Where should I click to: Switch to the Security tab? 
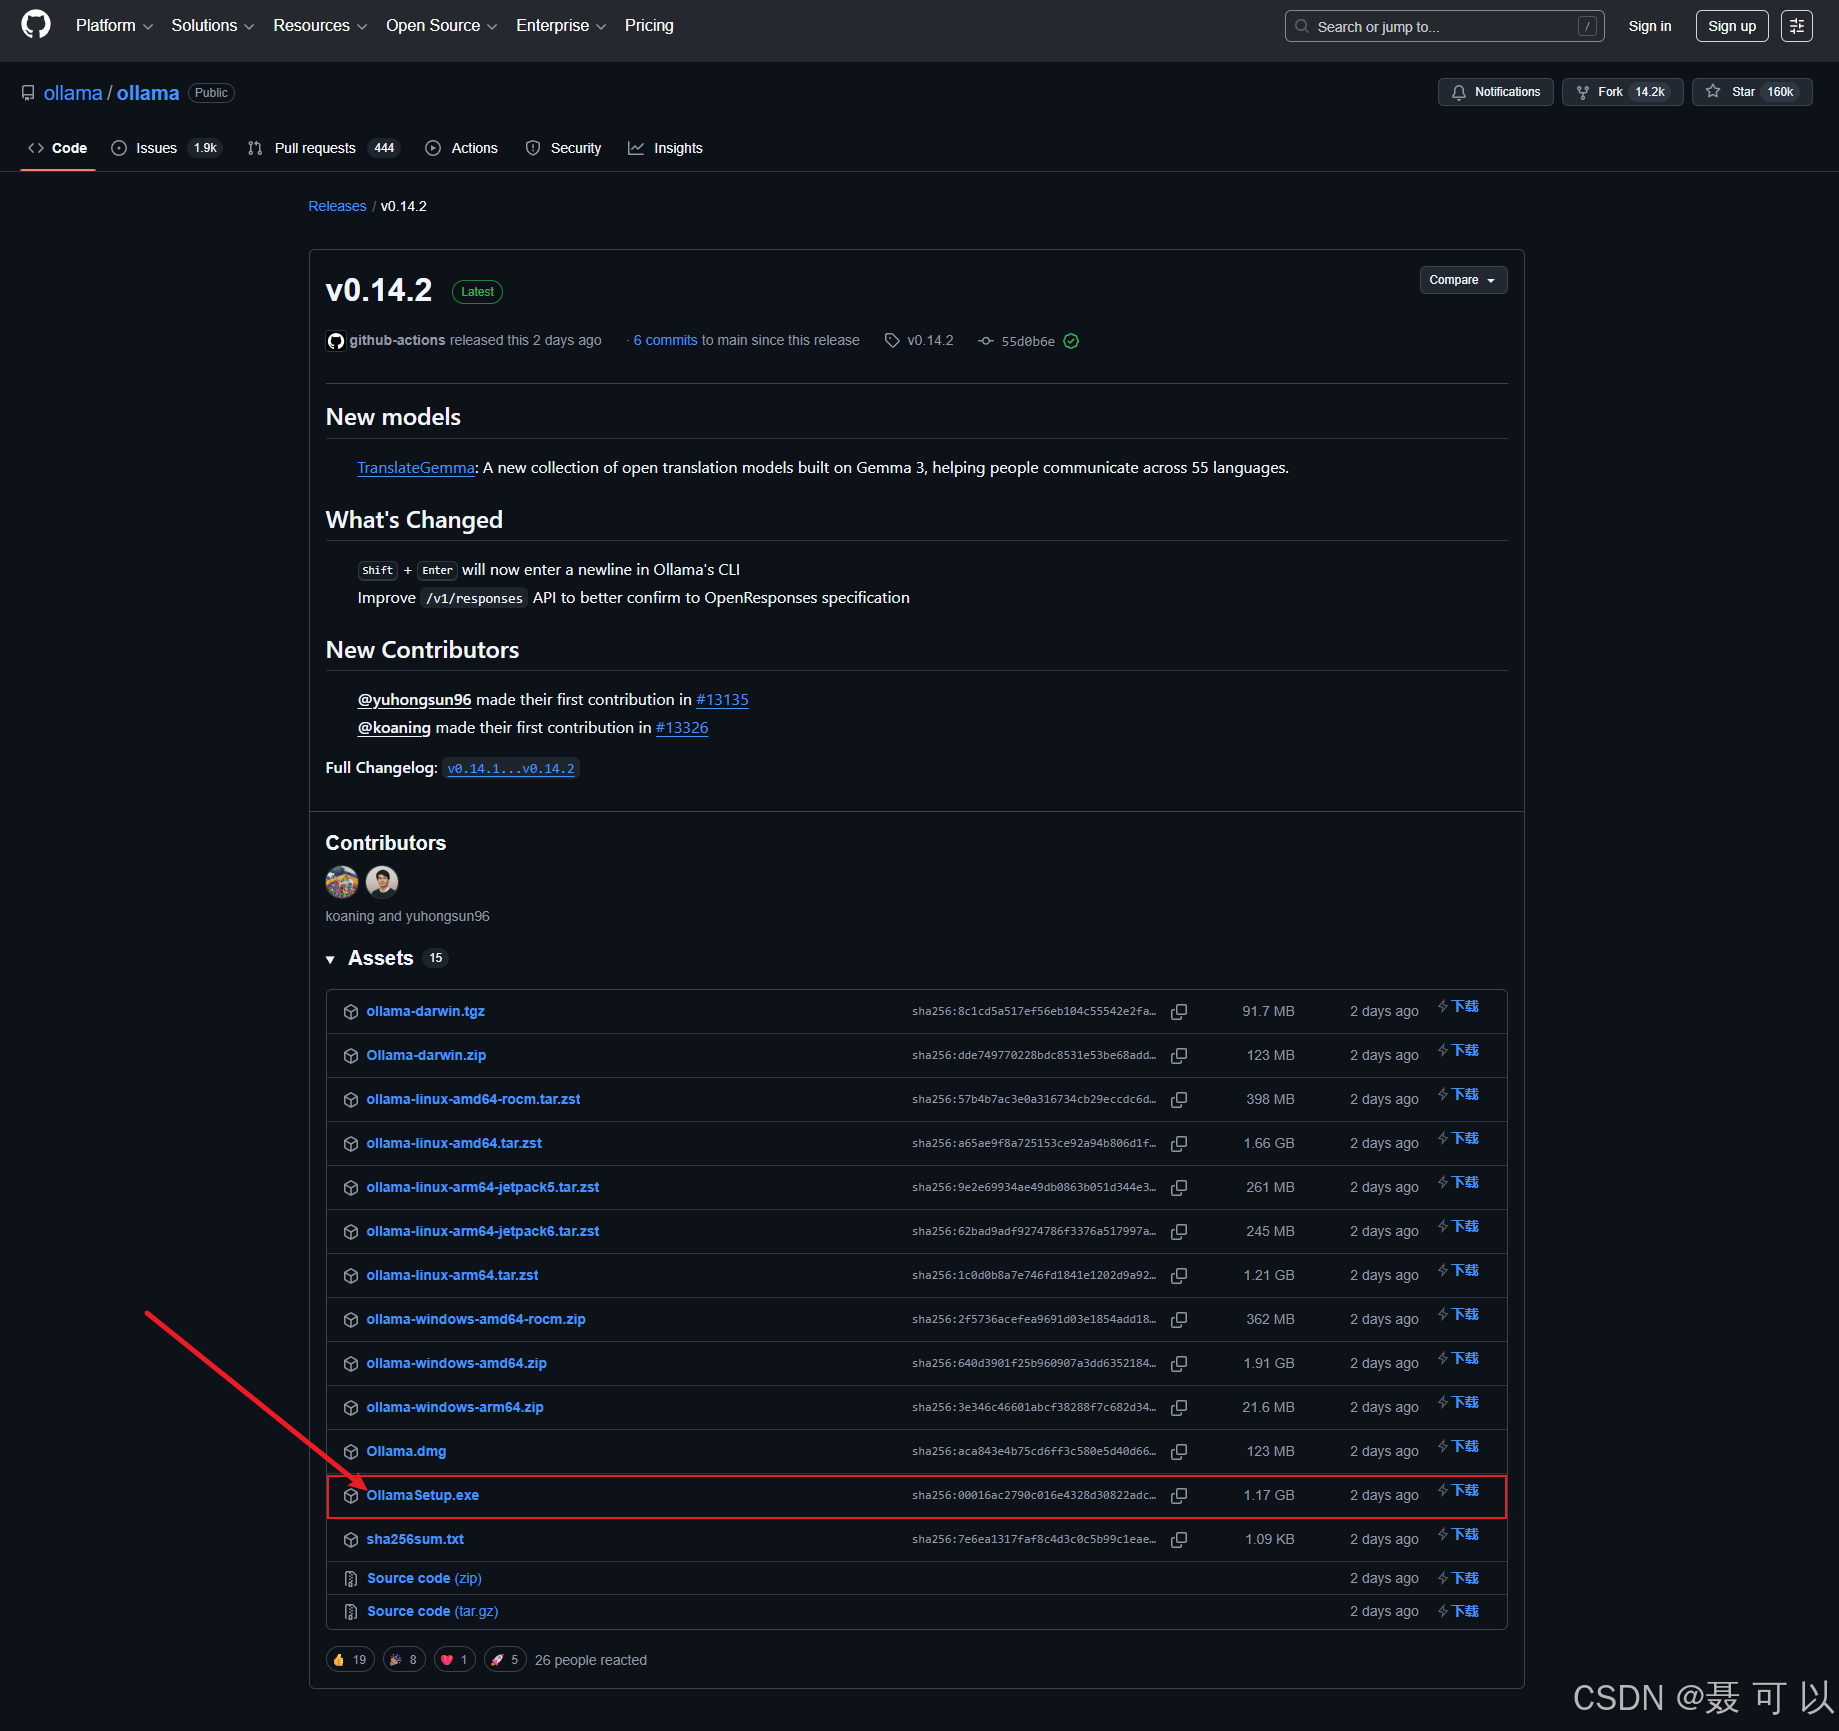pos(564,148)
